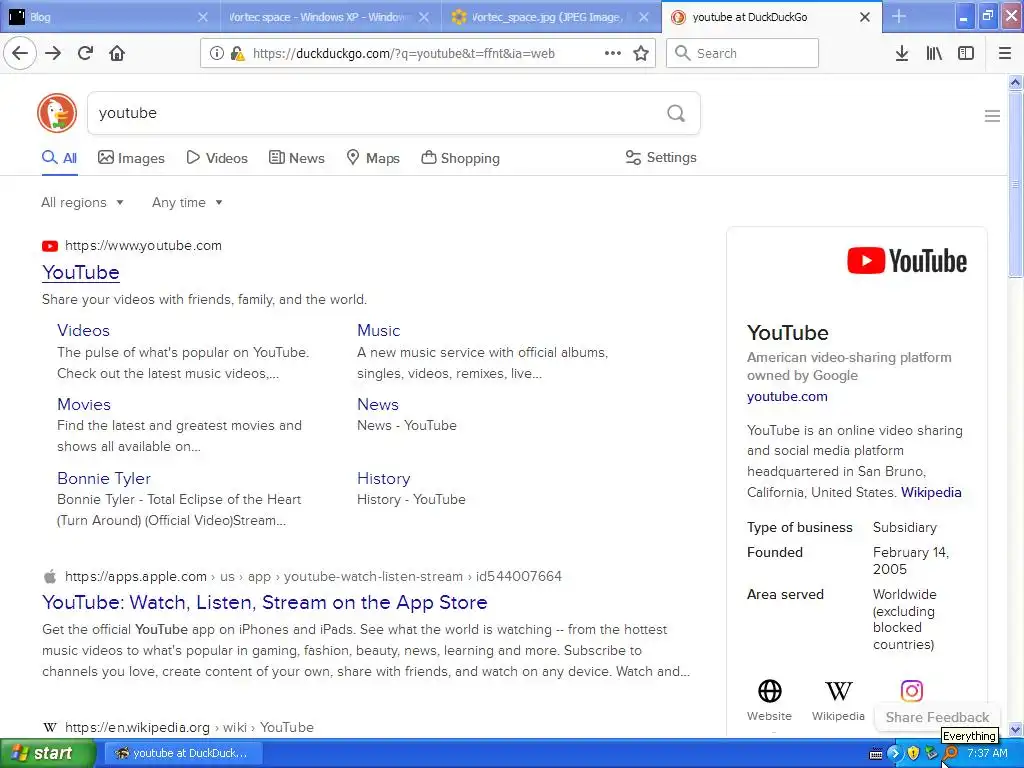Click the yellow security shield tray icon
Screen dimensions: 1024x768
pyautogui.click(x=913, y=753)
